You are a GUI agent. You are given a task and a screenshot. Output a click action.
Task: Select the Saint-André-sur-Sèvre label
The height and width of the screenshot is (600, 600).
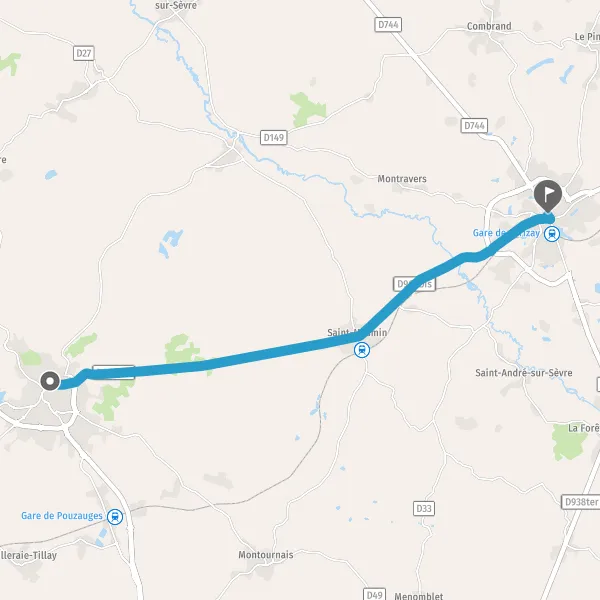[524, 373]
